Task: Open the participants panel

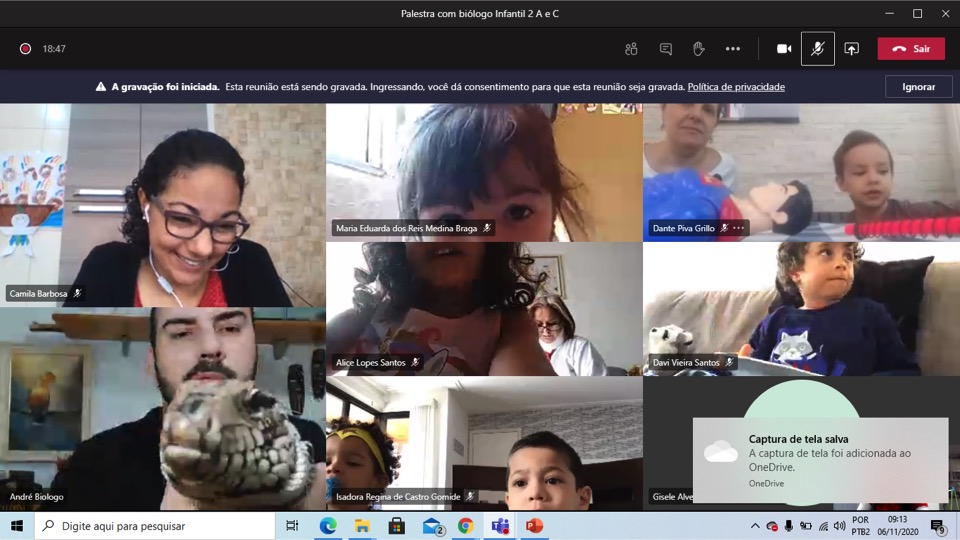Action: (x=631, y=49)
